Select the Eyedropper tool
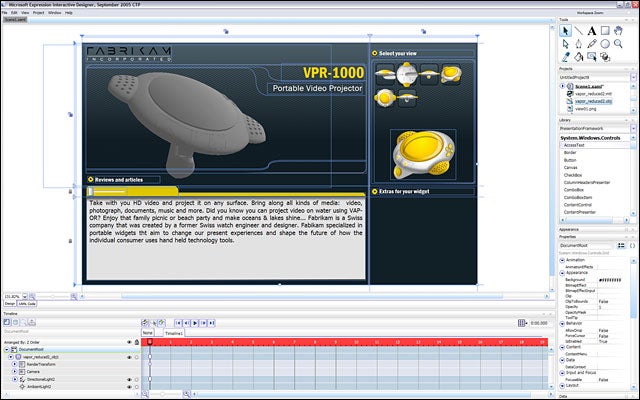 point(565,57)
